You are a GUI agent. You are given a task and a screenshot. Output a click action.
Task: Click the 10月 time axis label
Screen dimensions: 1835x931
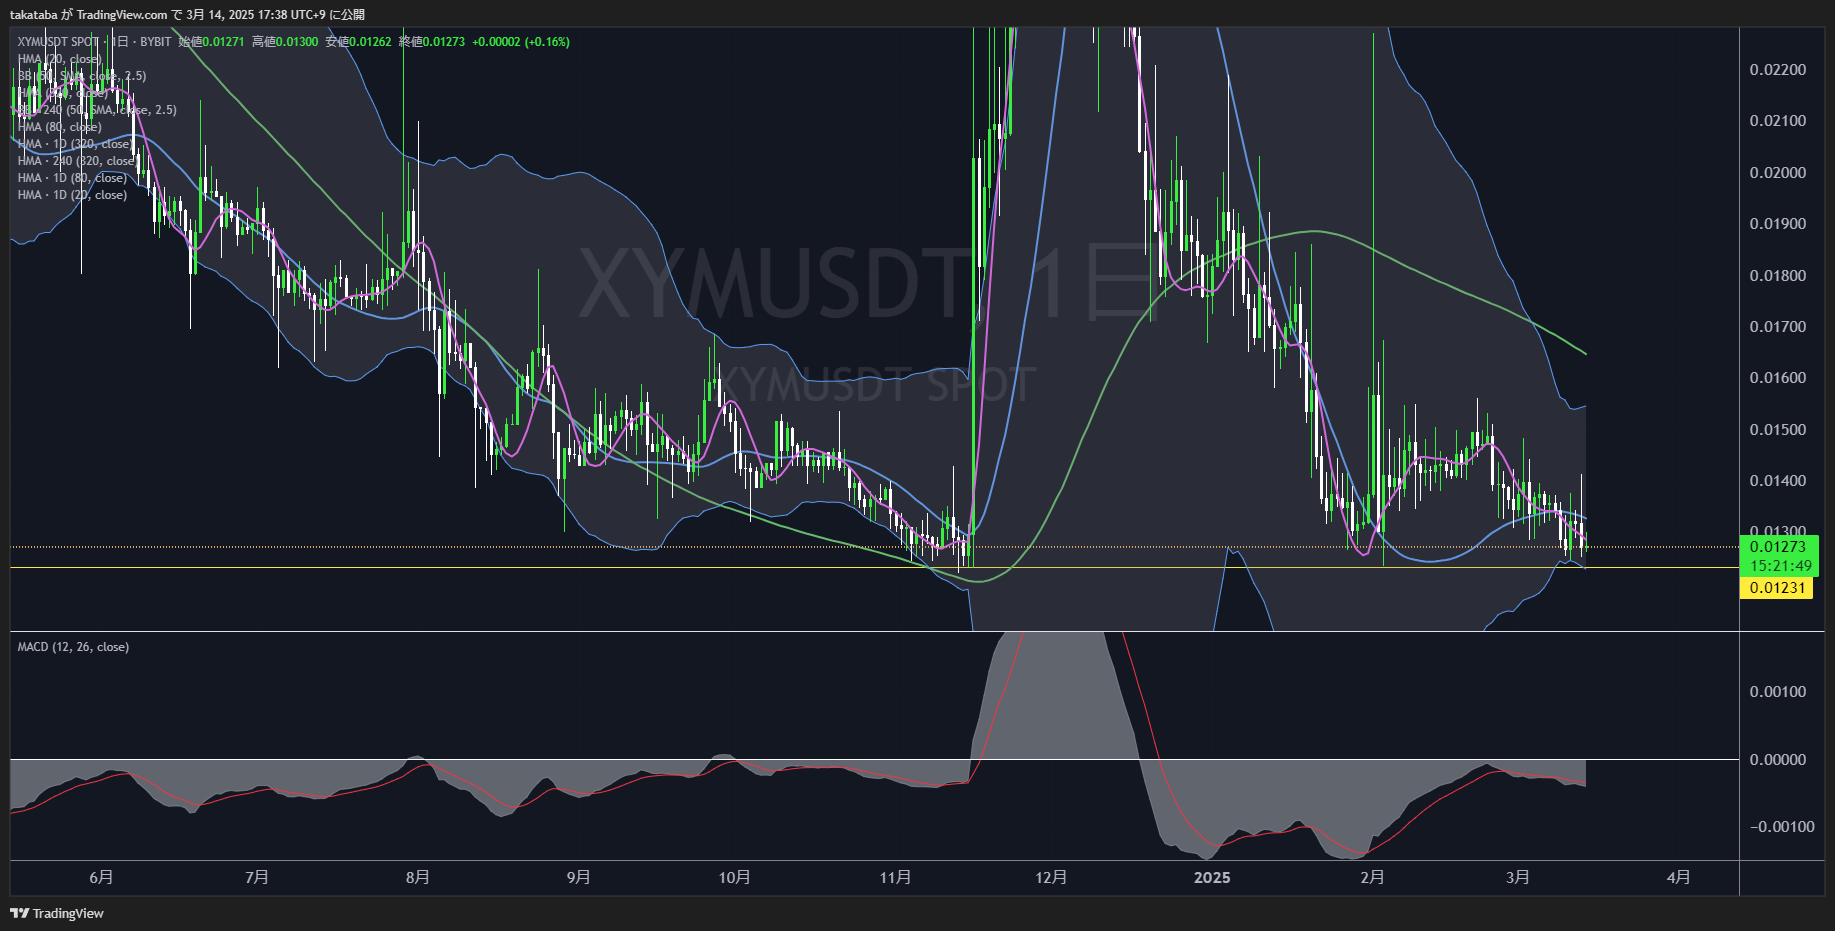[x=735, y=877]
